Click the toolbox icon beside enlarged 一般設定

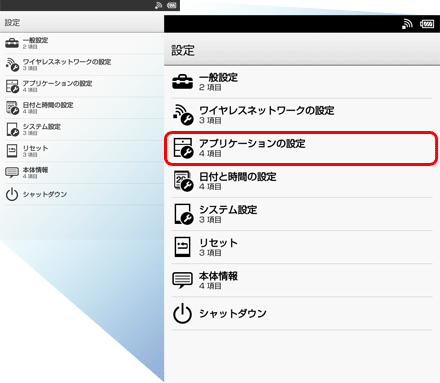182,82
